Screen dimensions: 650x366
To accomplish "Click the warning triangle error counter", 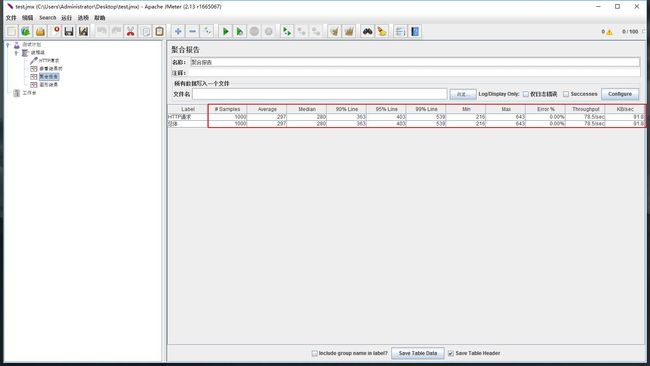I will [609, 32].
